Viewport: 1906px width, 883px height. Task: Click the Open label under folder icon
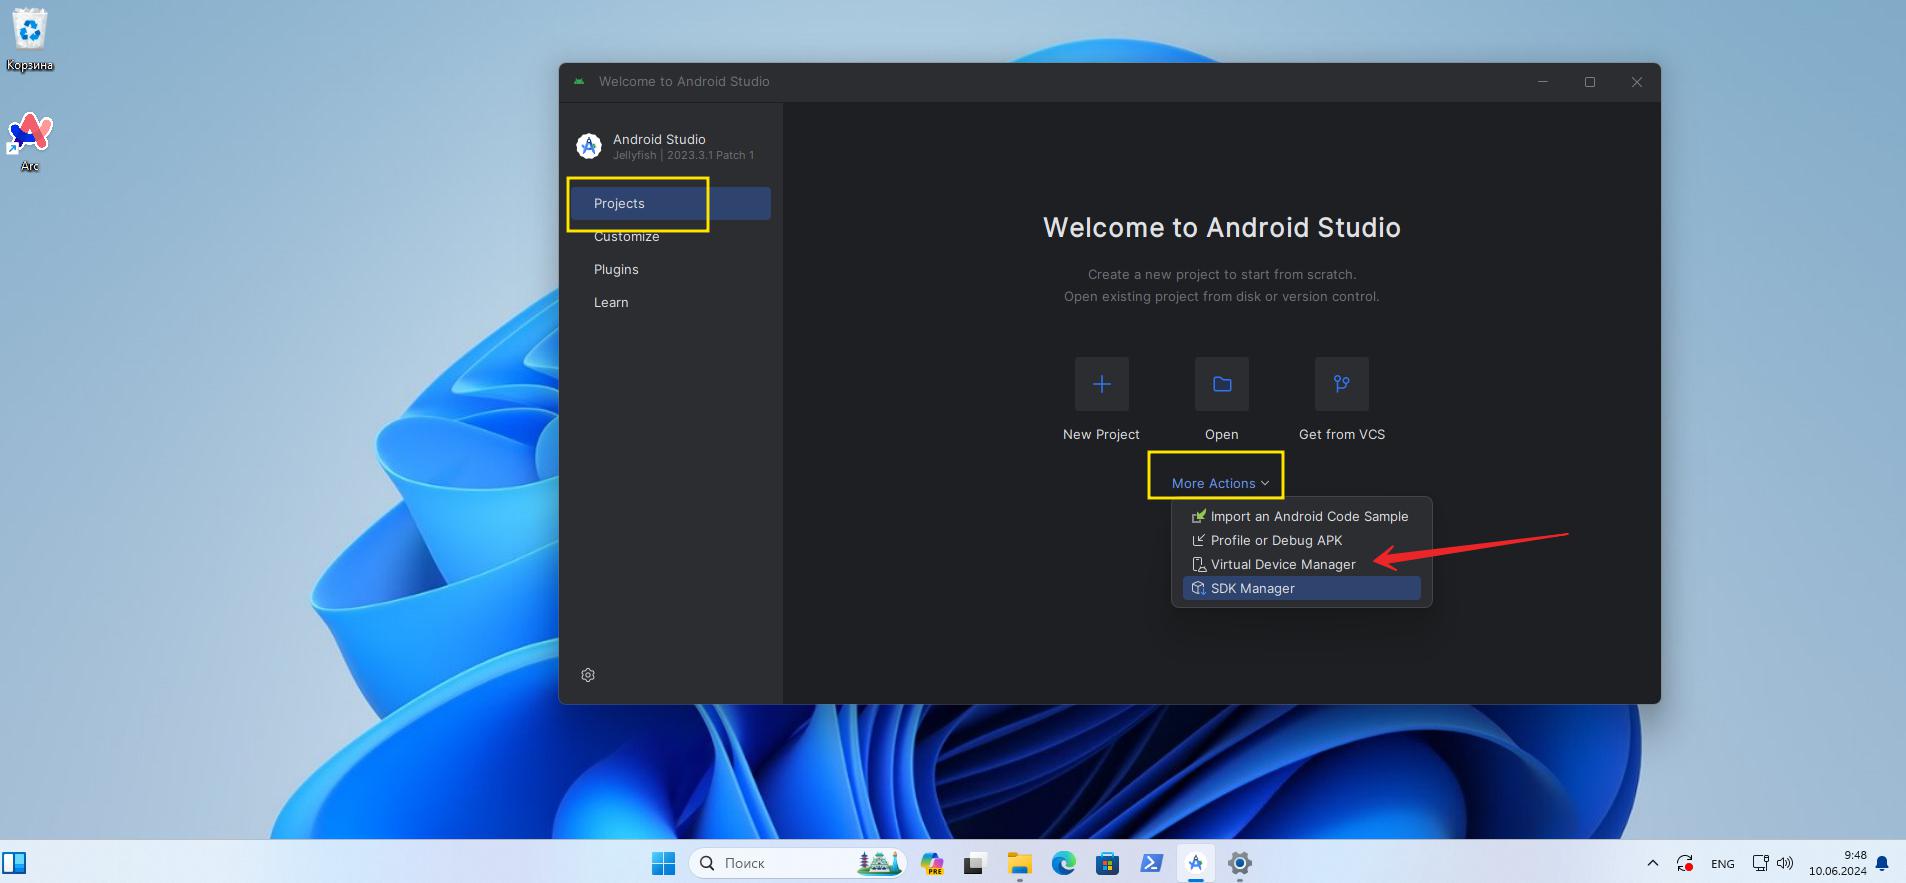[1221, 435]
